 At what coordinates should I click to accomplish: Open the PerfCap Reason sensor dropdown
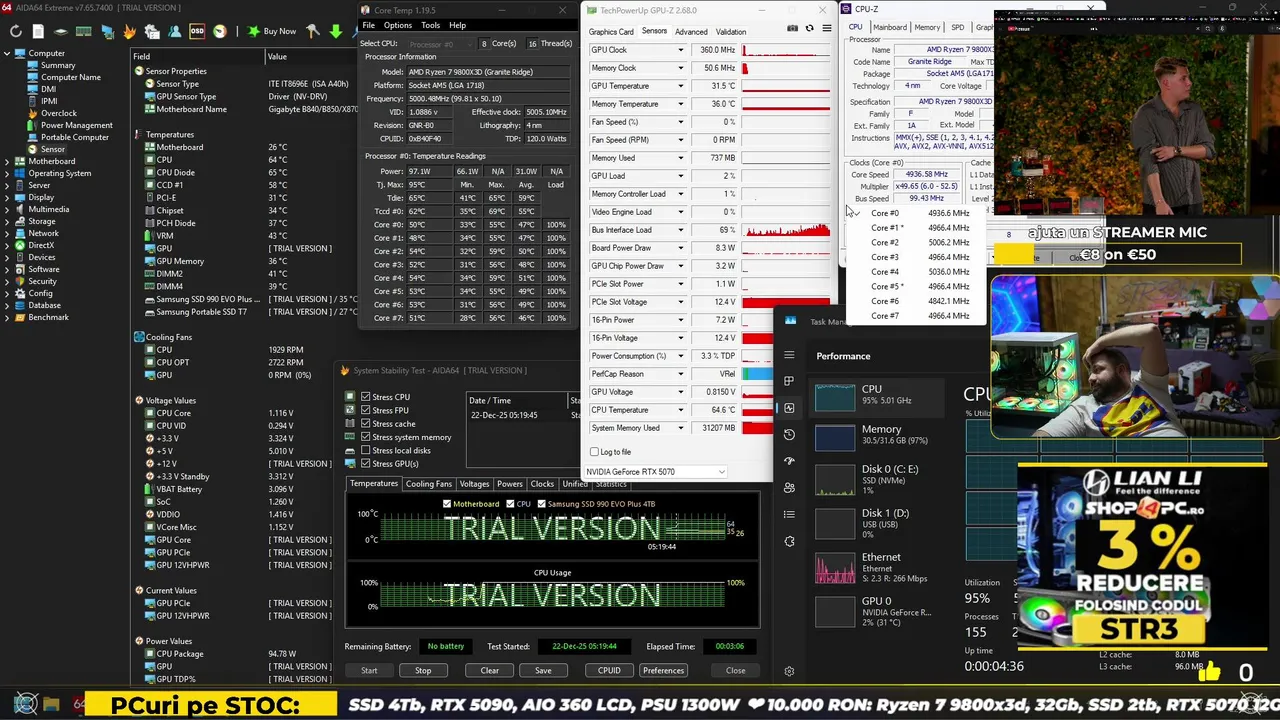pos(681,374)
